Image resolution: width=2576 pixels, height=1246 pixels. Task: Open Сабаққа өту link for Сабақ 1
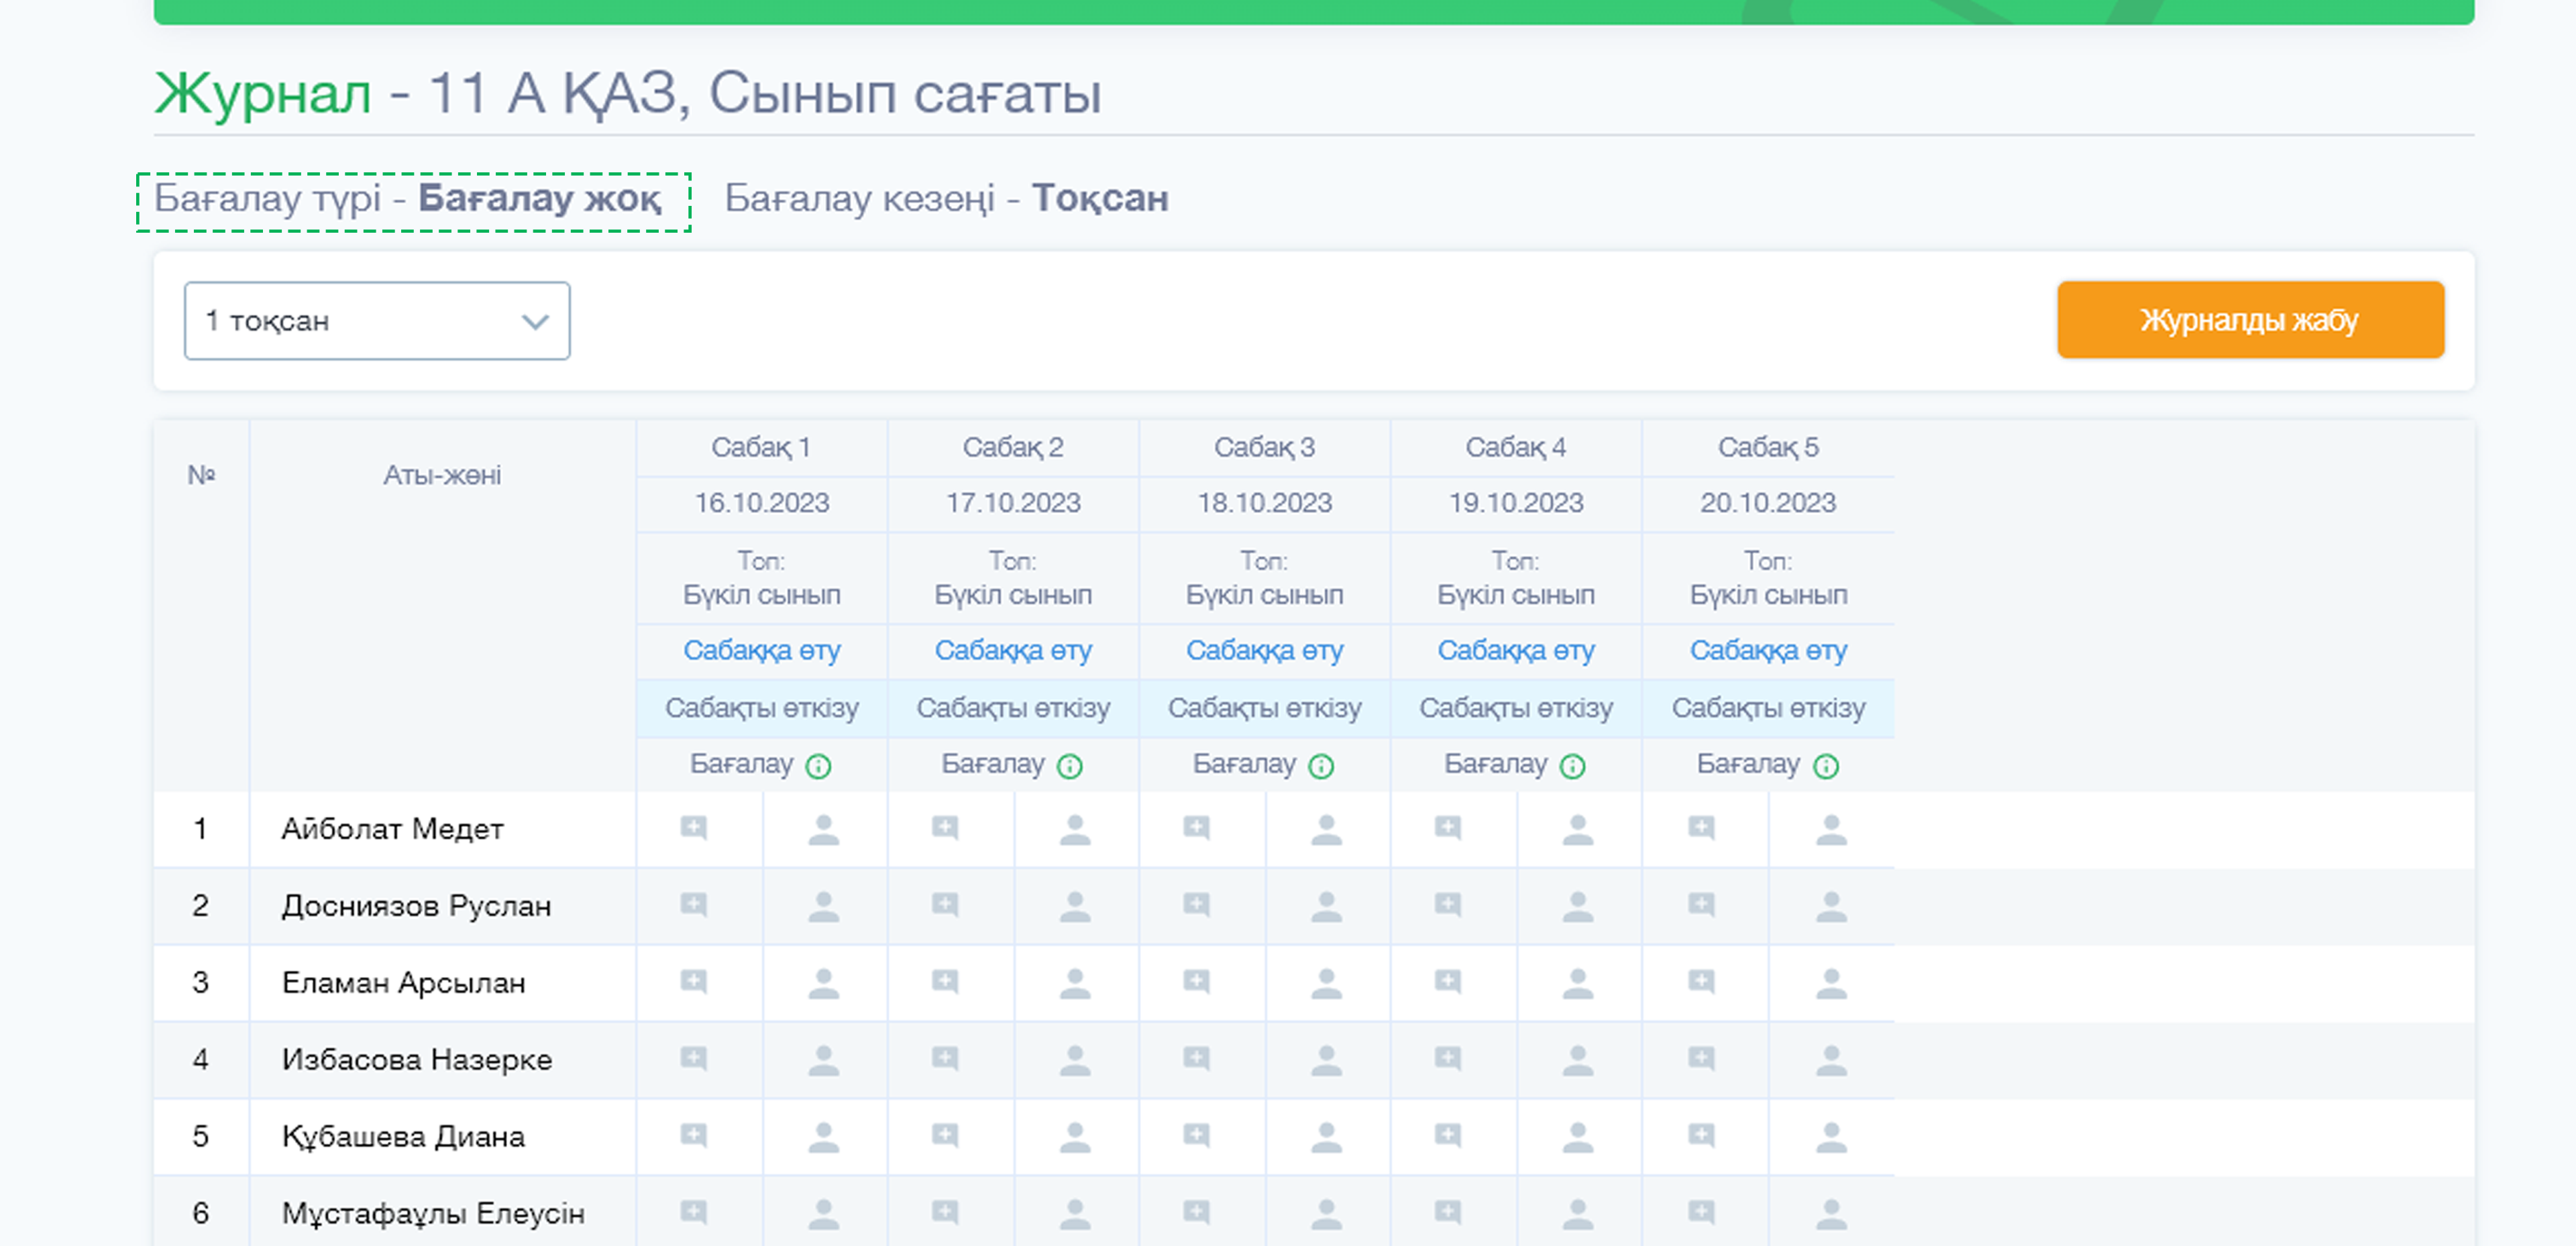tap(762, 651)
